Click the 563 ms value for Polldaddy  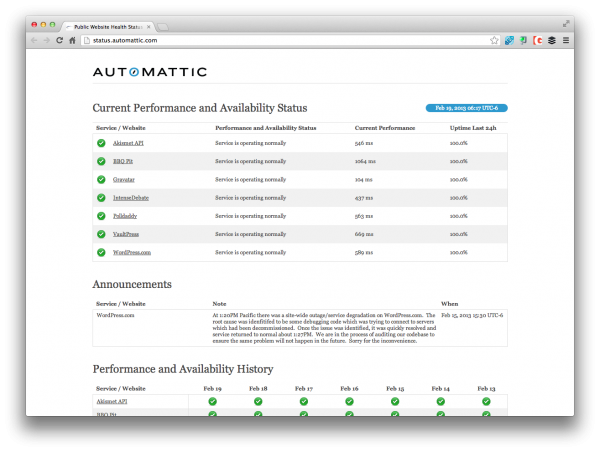(364, 216)
